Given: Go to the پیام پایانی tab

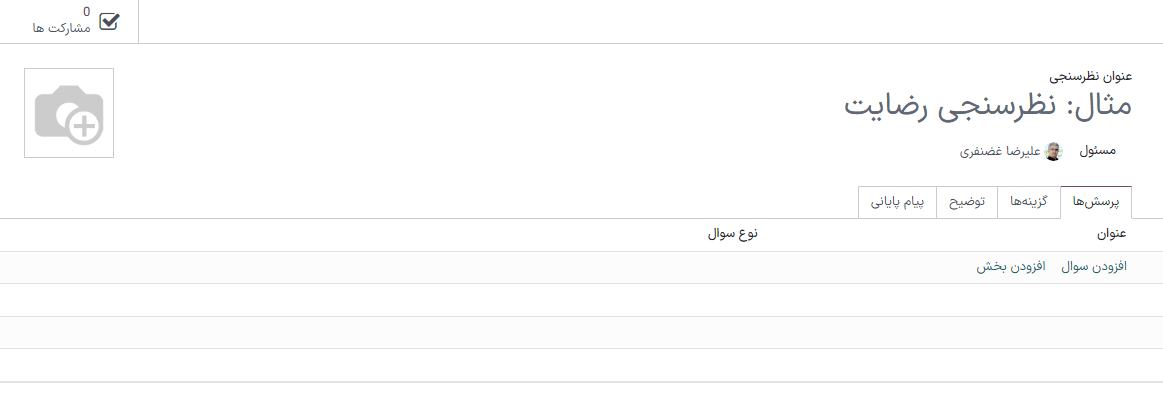Looking at the screenshot, I should (x=898, y=202).
